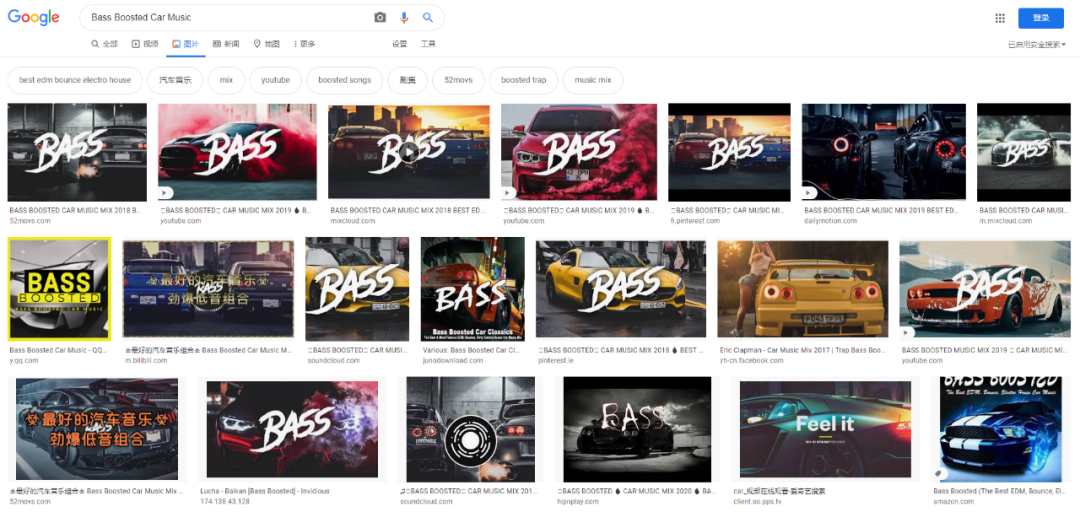Open search by image camera icon
The height and width of the screenshot is (512, 1080).
(380, 17)
